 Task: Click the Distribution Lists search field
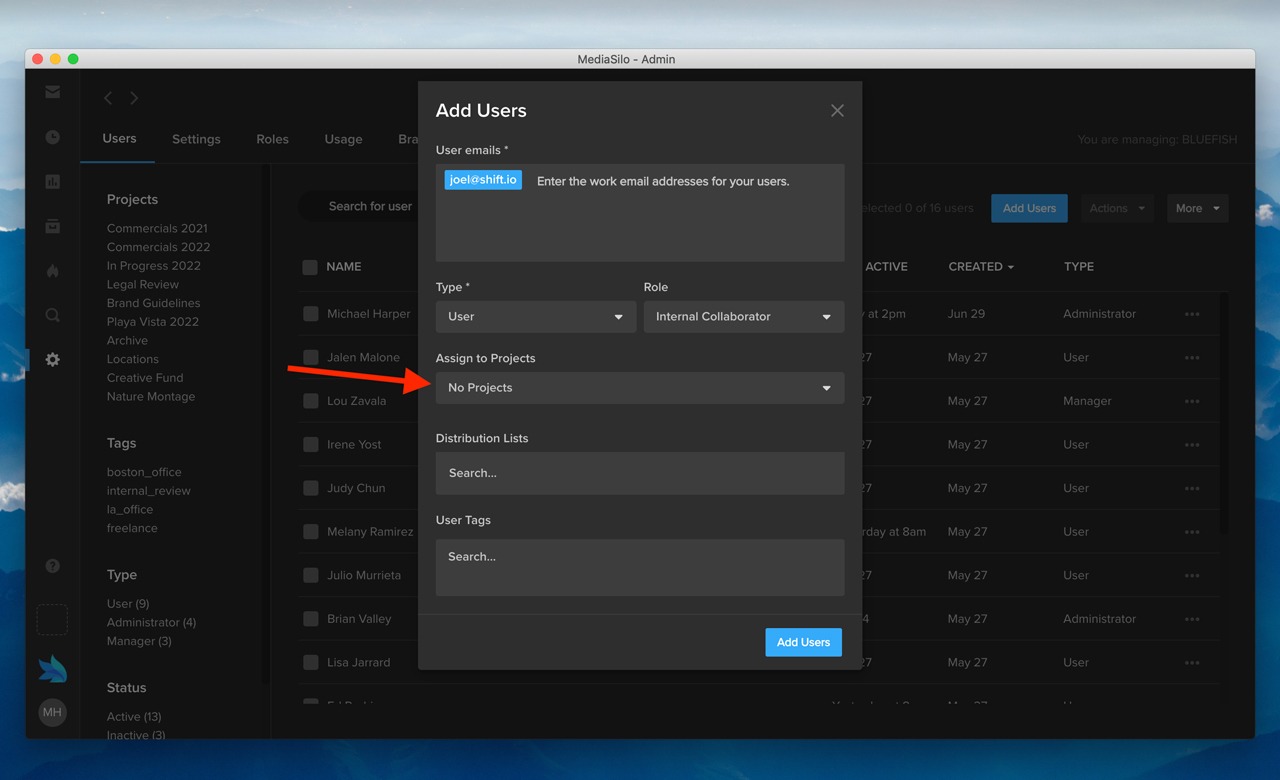639,473
